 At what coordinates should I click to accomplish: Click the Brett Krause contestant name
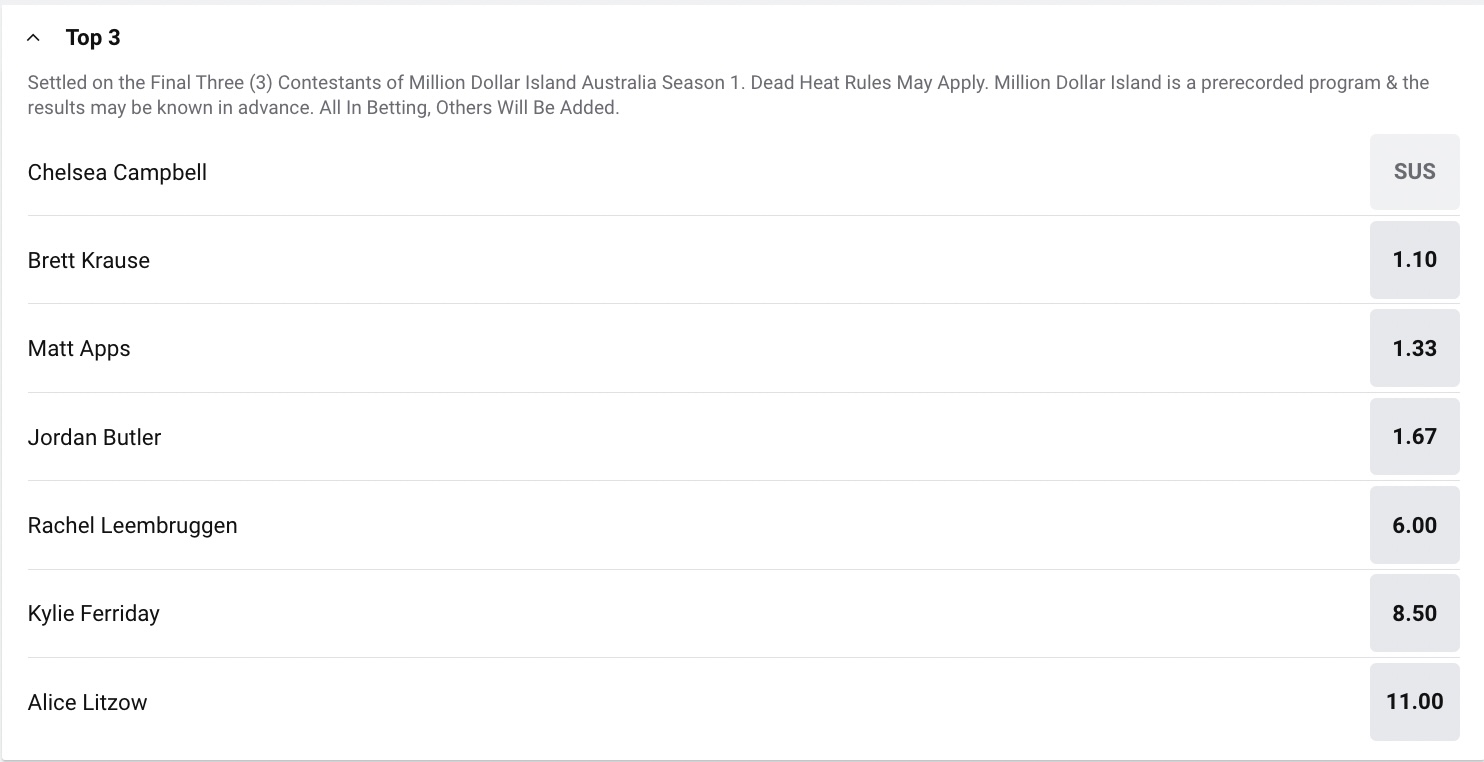tap(89, 260)
